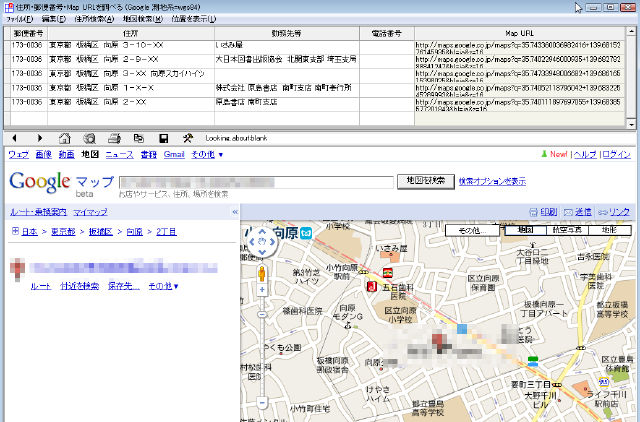Image resolution: width=640 pixels, height=422 pixels.
Task: Pan map left with navigation arrow
Action: [252, 242]
